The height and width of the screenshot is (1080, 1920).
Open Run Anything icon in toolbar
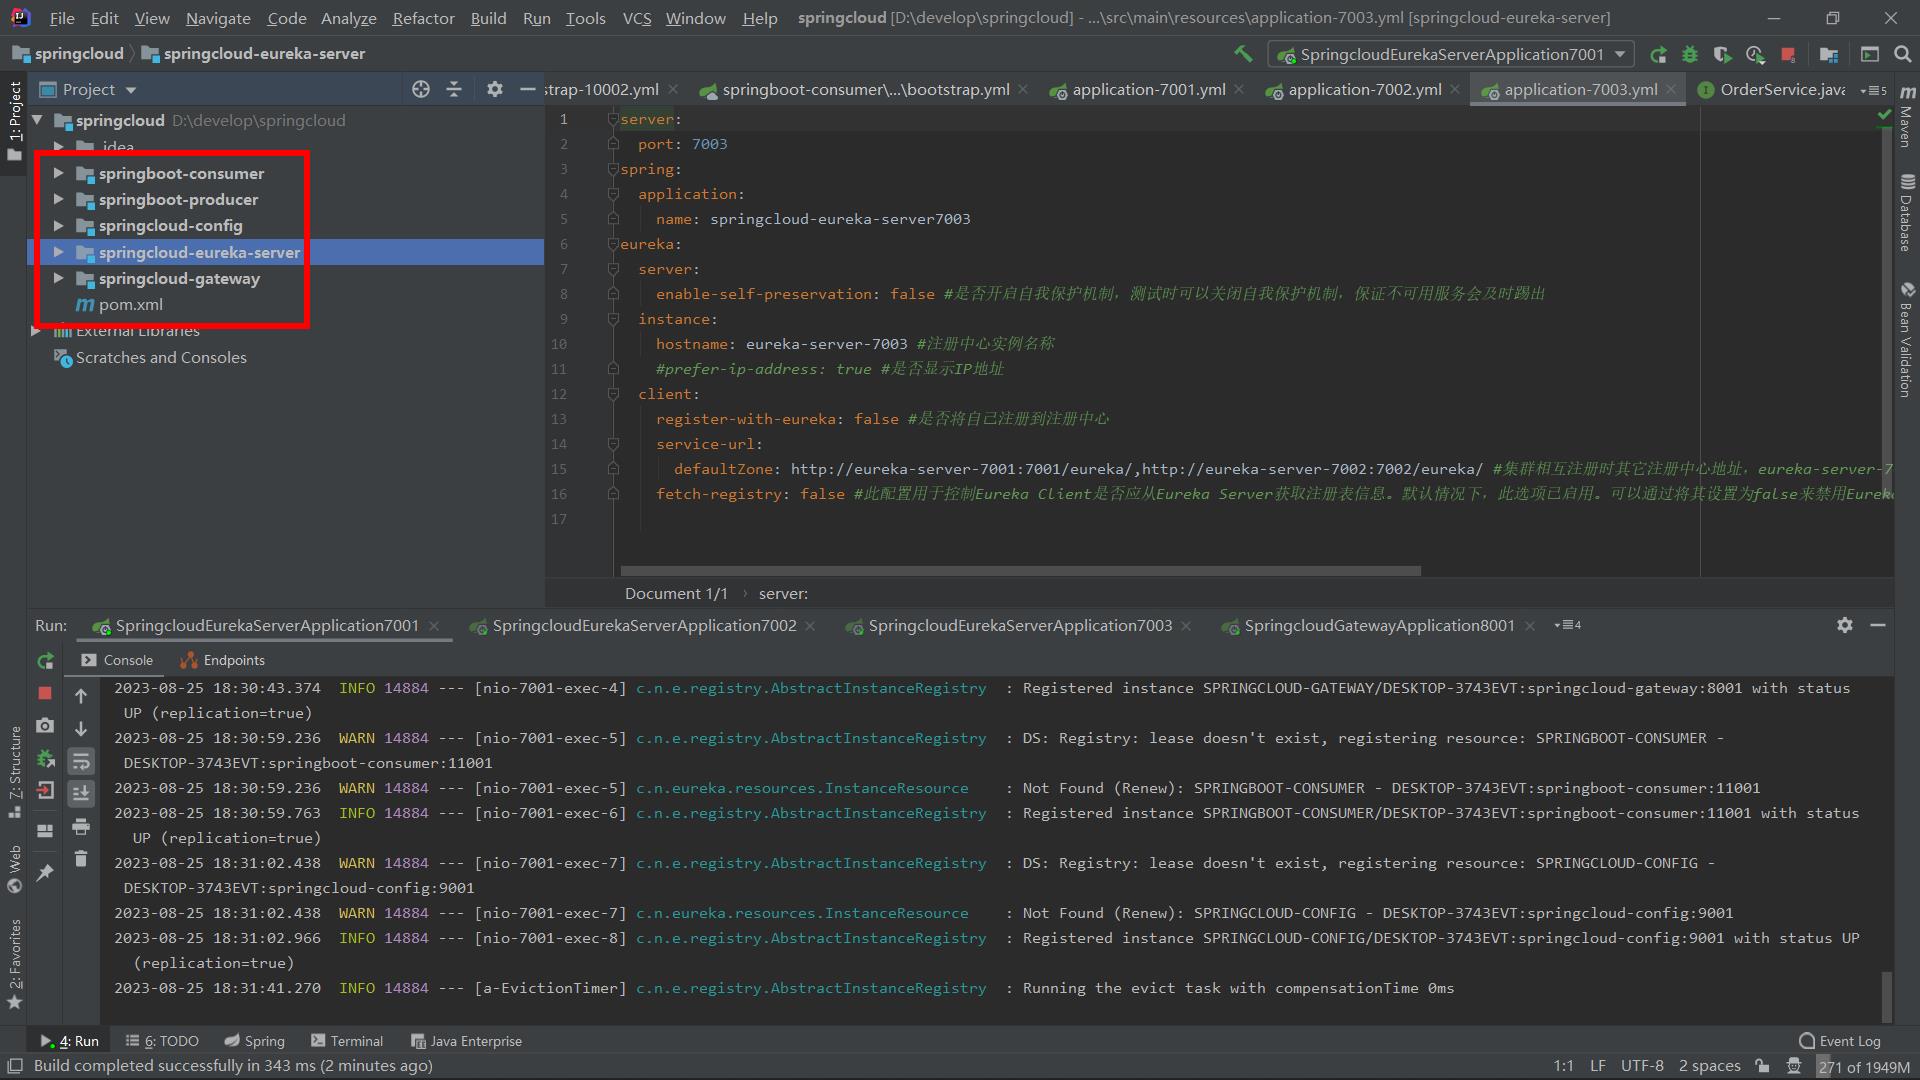click(x=1870, y=54)
